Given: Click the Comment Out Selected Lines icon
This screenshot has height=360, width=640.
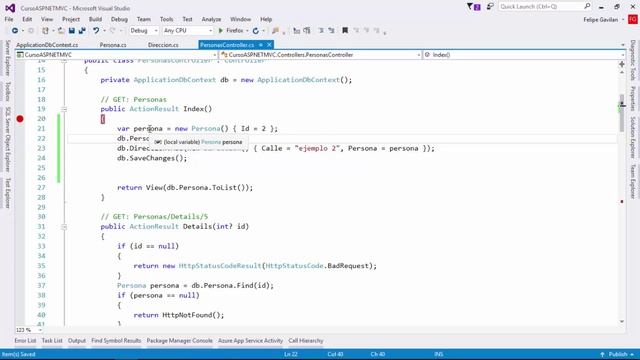Looking at the screenshot, I should click(297, 31).
